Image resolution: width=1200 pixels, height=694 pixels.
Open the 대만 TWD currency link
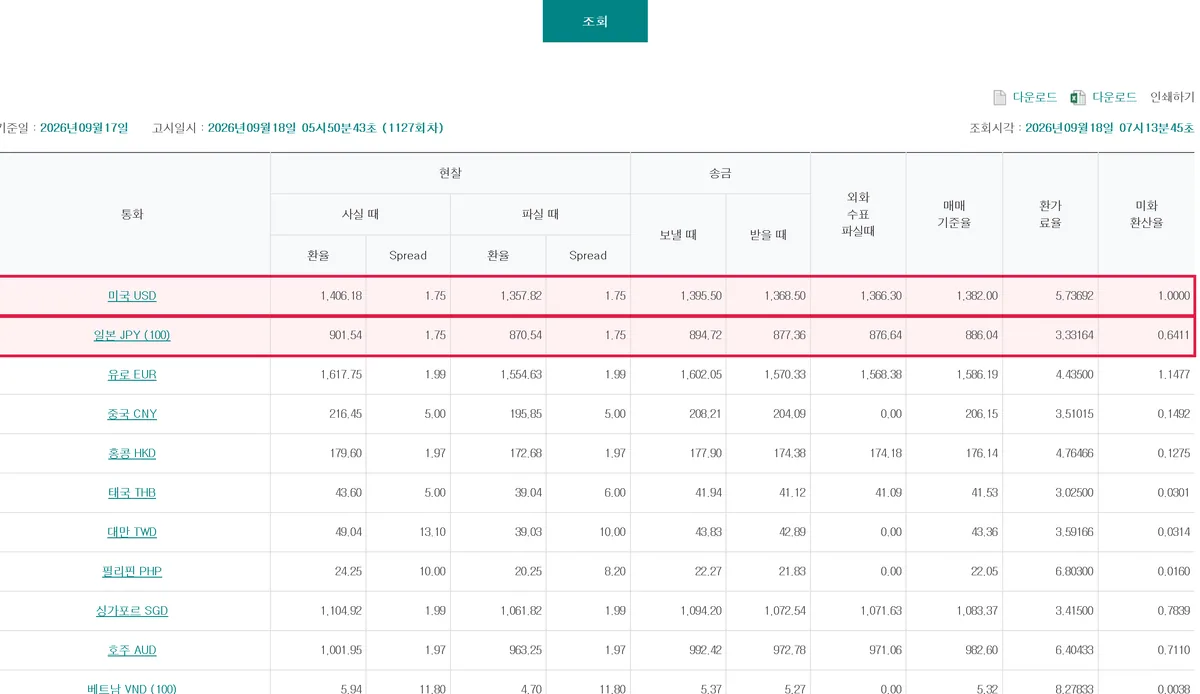(x=132, y=532)
